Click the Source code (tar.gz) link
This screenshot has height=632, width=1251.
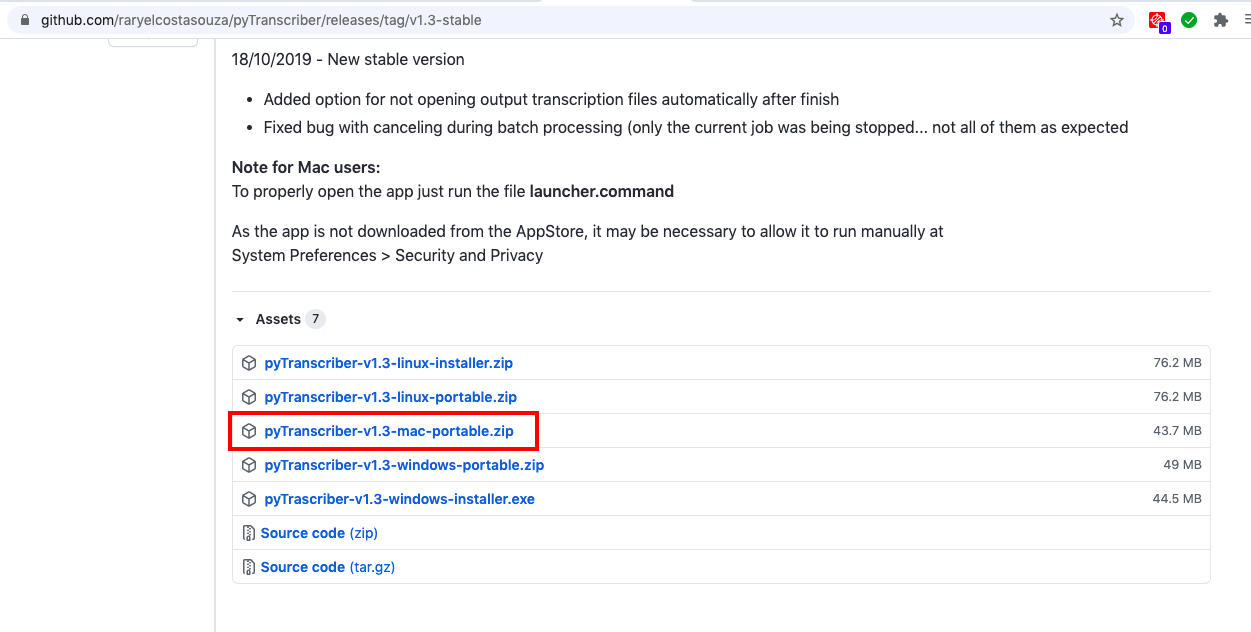(328, 567)
